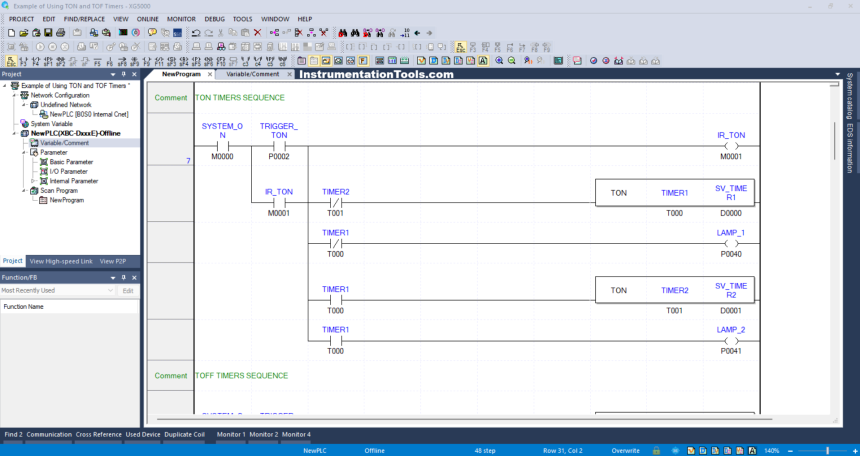Expand the Internal Parameter tree node
The height and width of the screenshot is (456, 860).
point(33,181)
